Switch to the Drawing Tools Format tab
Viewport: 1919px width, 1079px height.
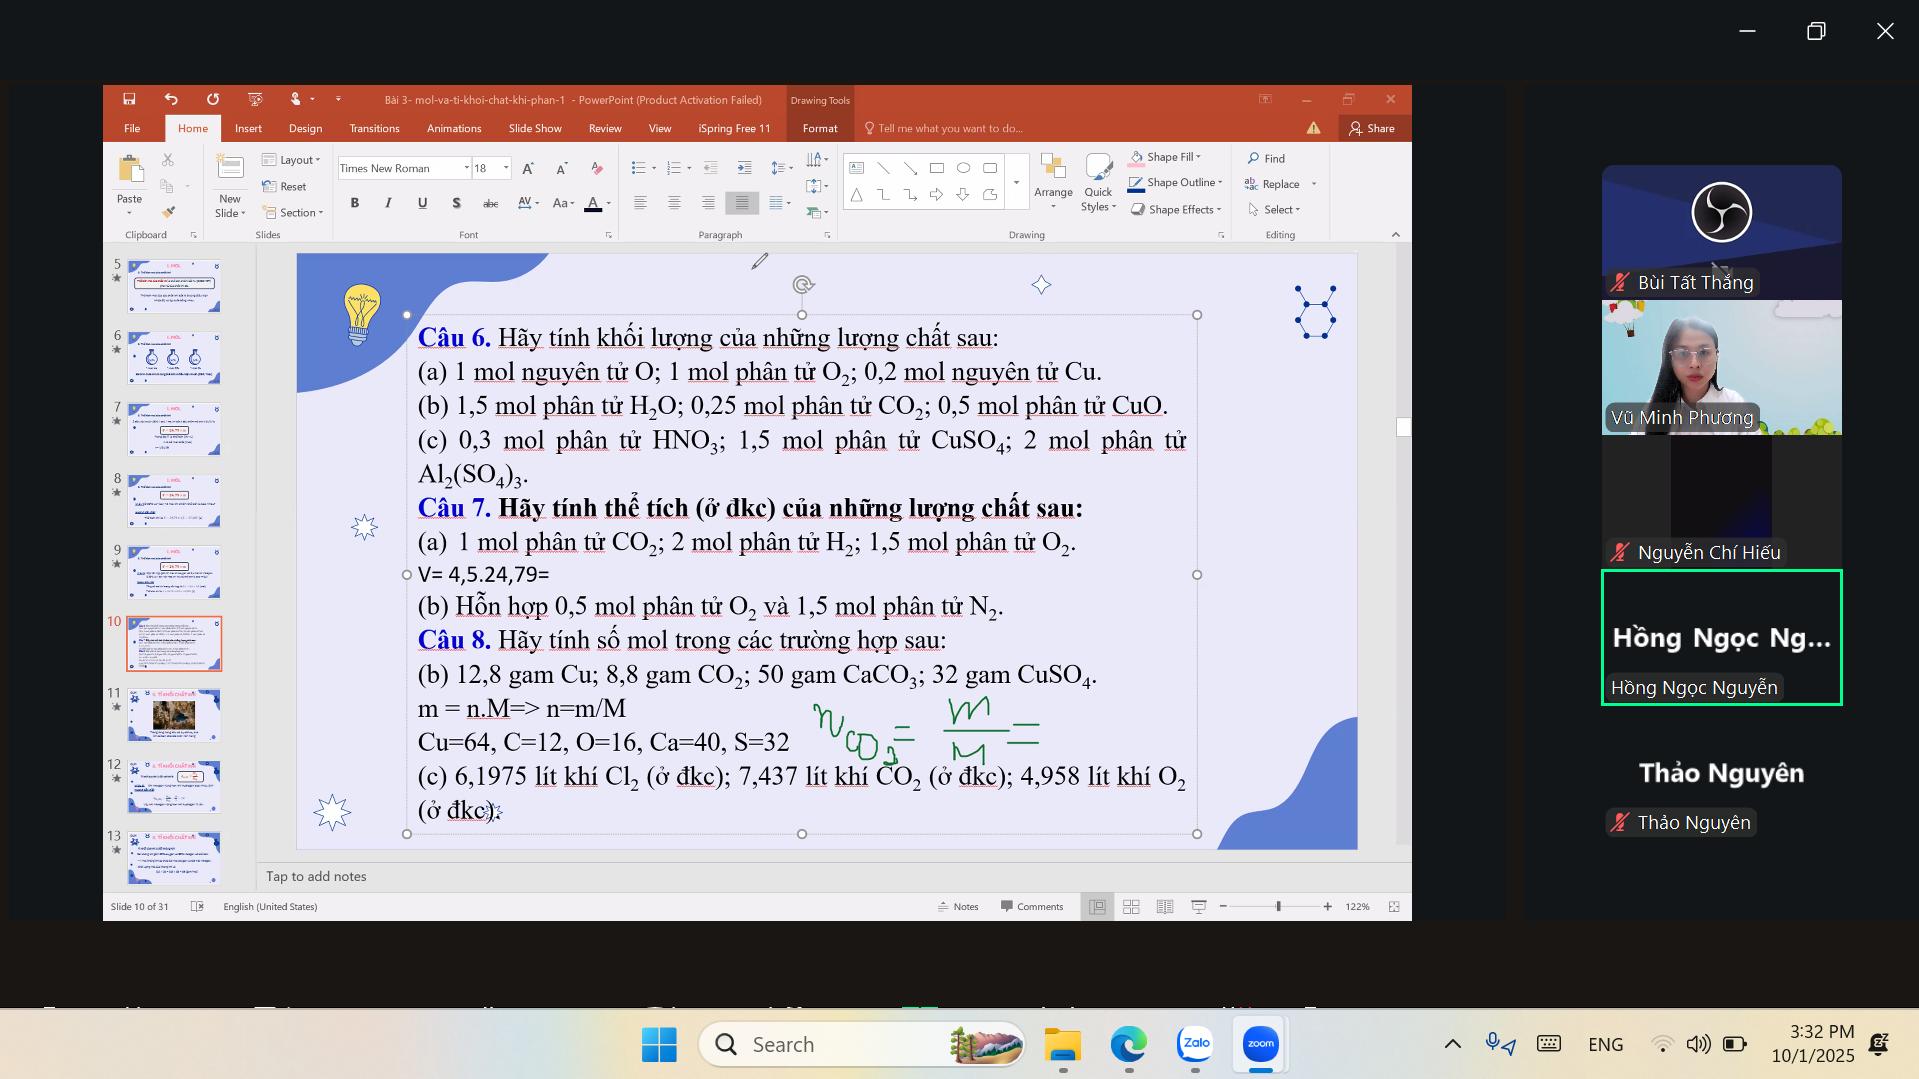819,128
